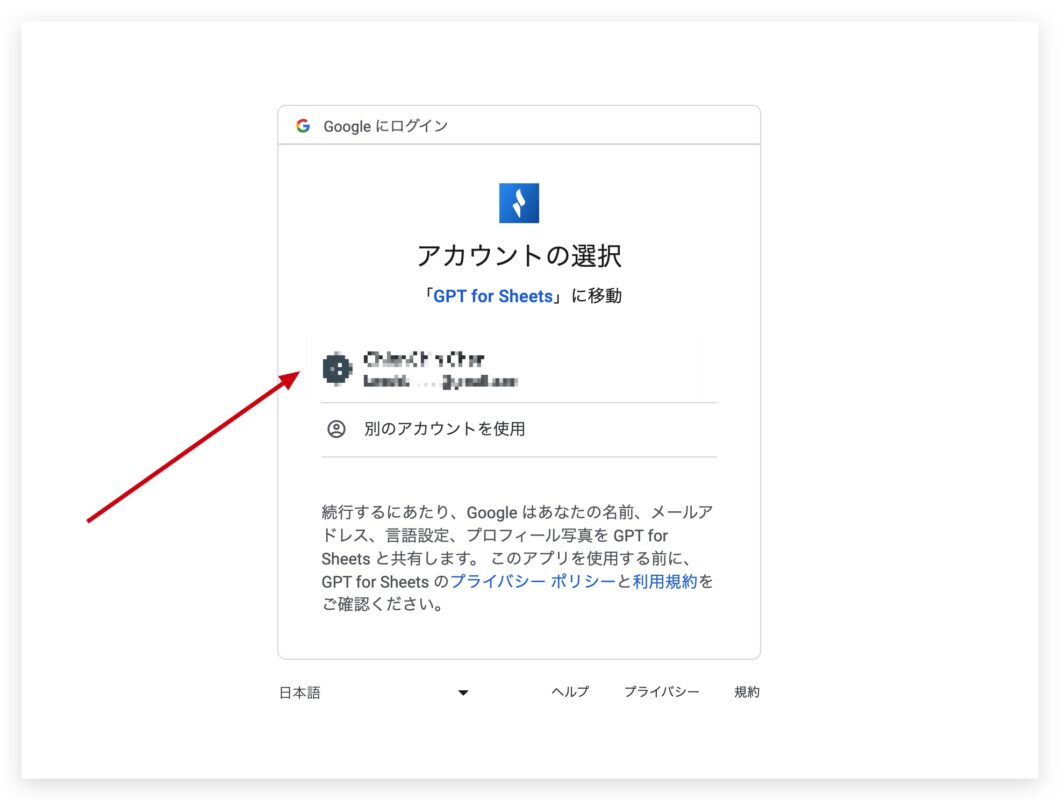Click the Google G logo
The image size is (1060, 800).
(x=303, y=126)
